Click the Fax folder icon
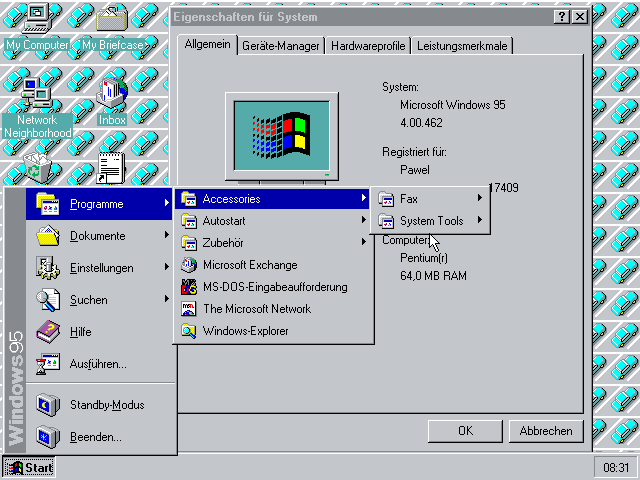This screenshot has height=480, width=640. (386, 199)
